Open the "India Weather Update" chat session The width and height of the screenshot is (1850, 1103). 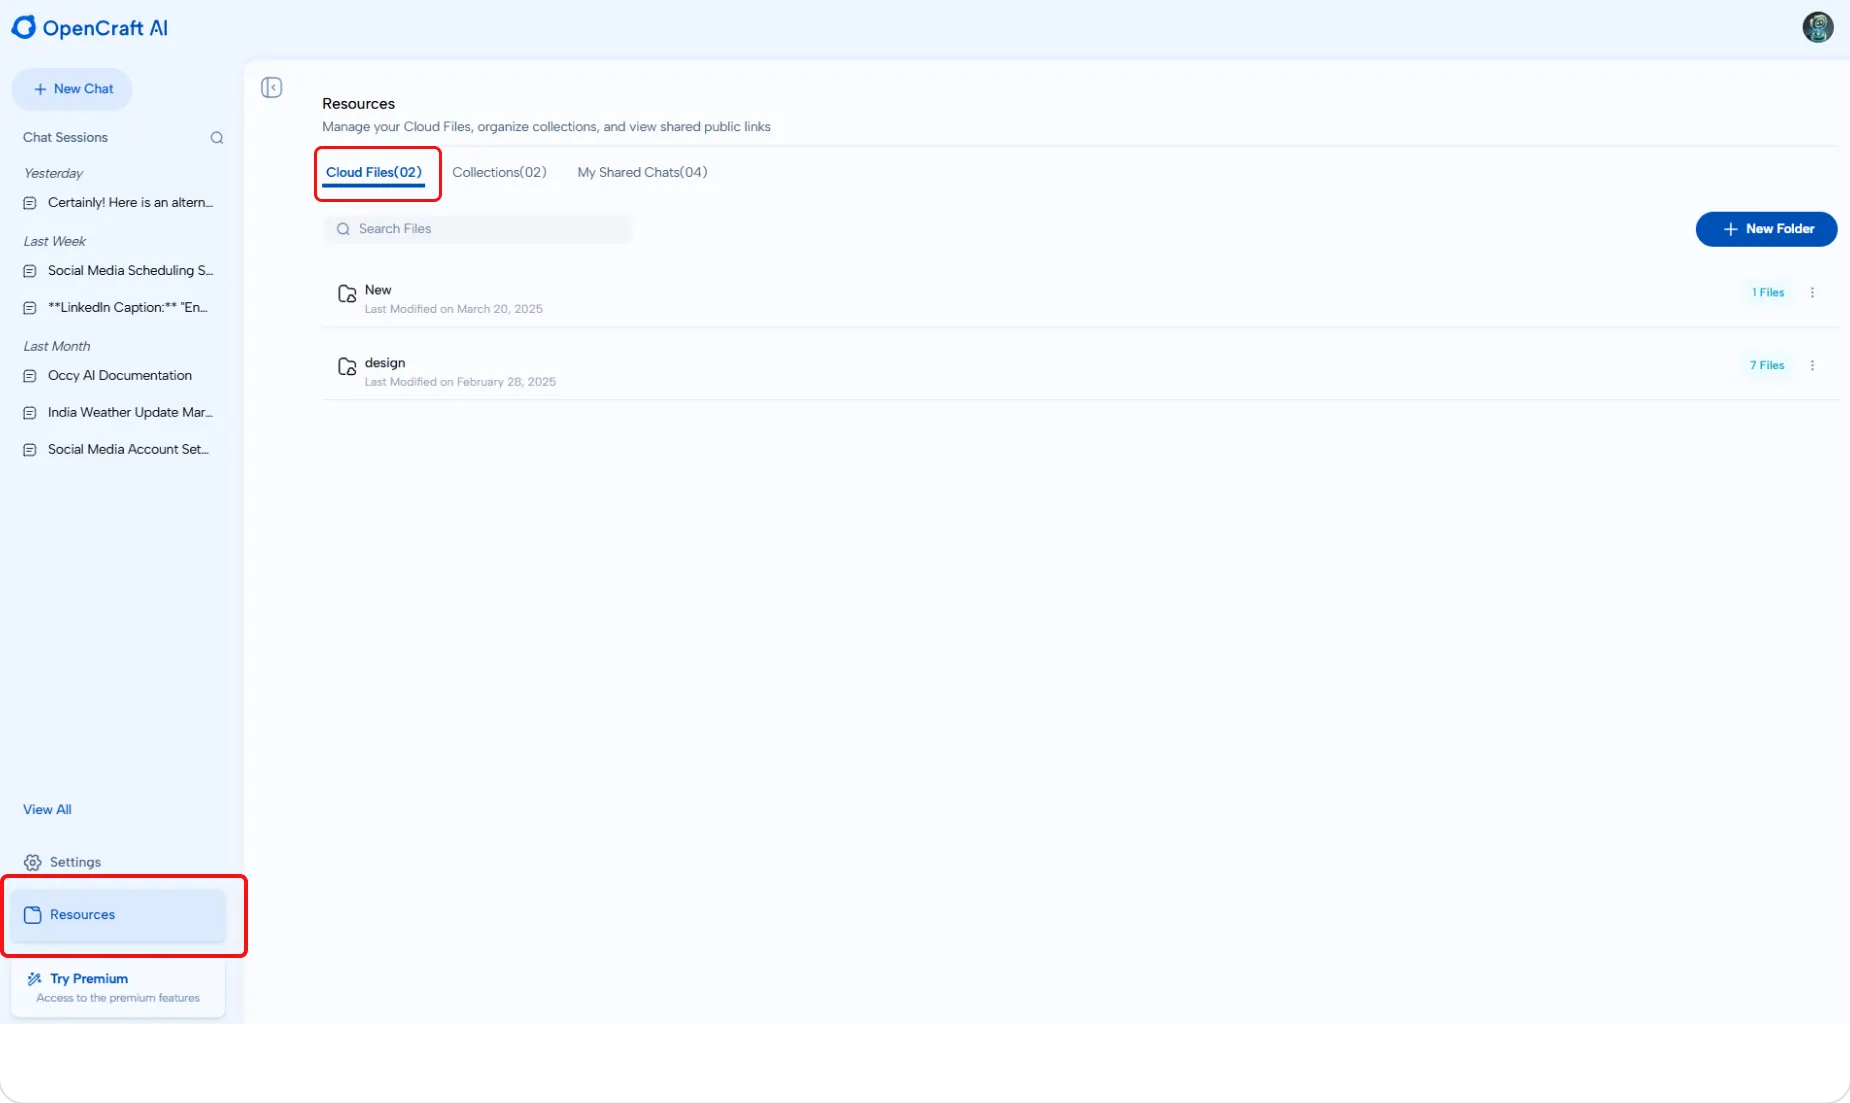click(x=130, y=412)
